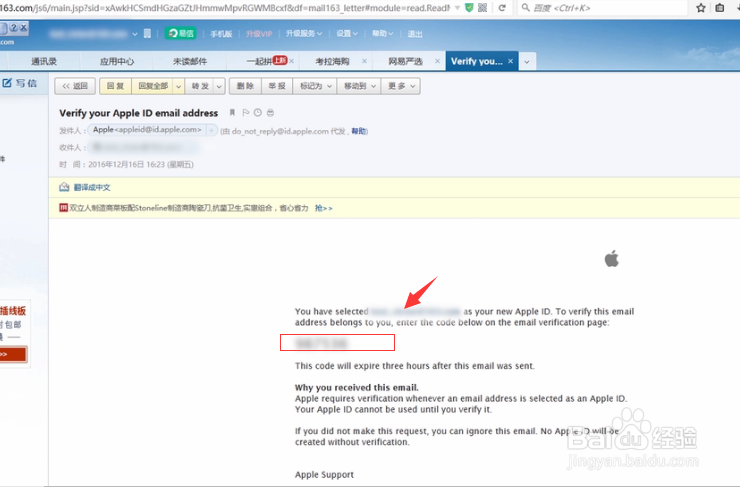Image resolution: width=740 pixels, height=487 pixels.
Task: Open the 移动到 move-to dropdown
Action: coord(359,86)
